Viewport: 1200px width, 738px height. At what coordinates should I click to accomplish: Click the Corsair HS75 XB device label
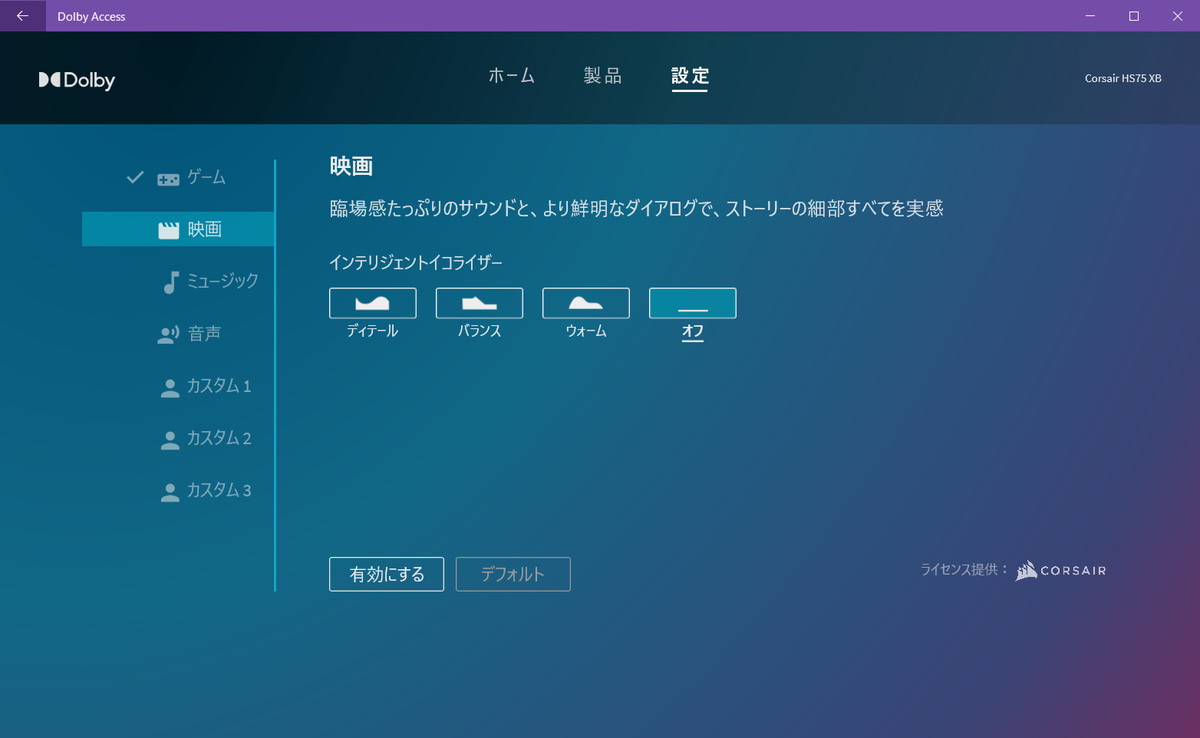(x=1123, y=79)
